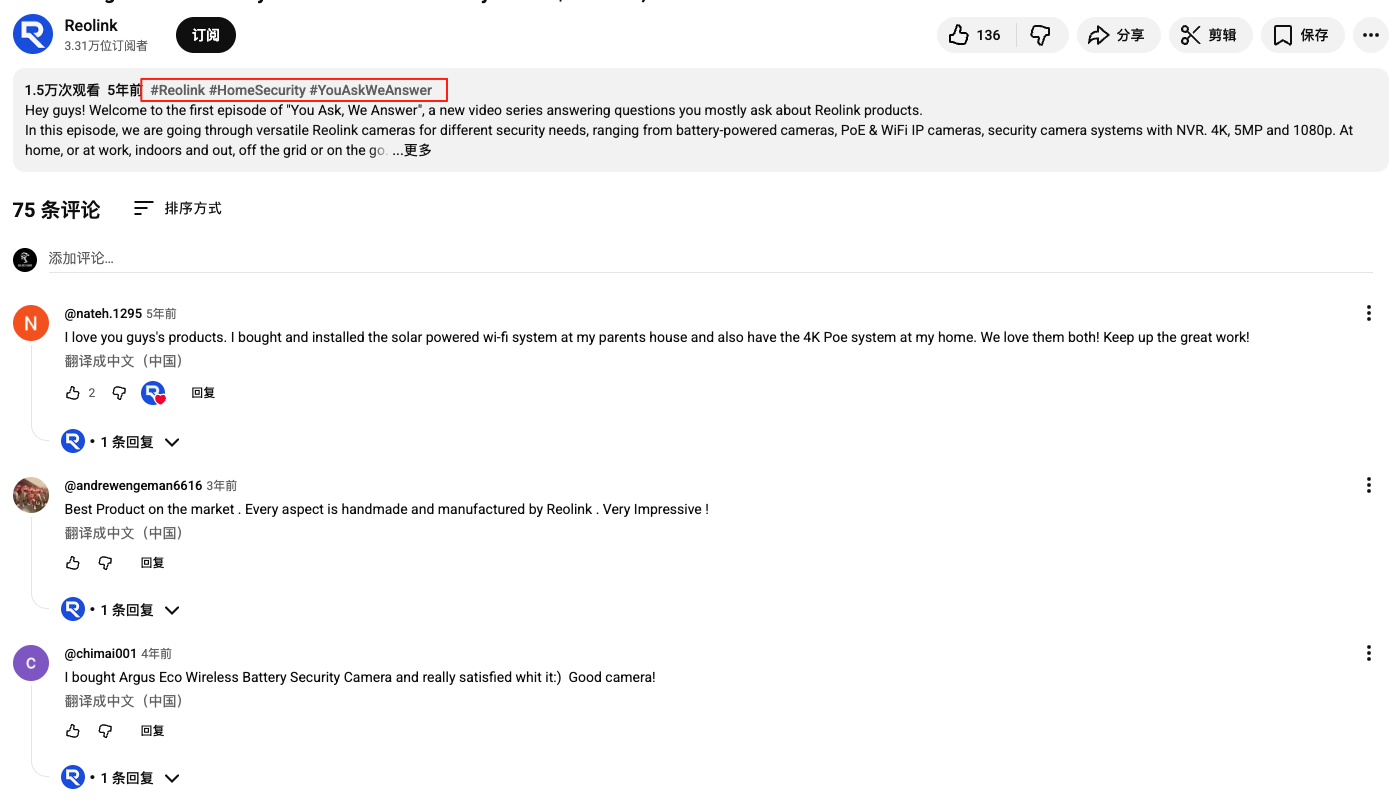The height and width of the screenshot is (810, 1400).
Task: Expand description with ...更多
Action: (412, 150)
